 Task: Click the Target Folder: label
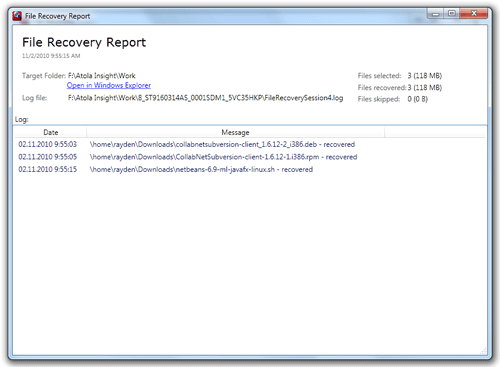pyautogui.click(x=44, y=76)
